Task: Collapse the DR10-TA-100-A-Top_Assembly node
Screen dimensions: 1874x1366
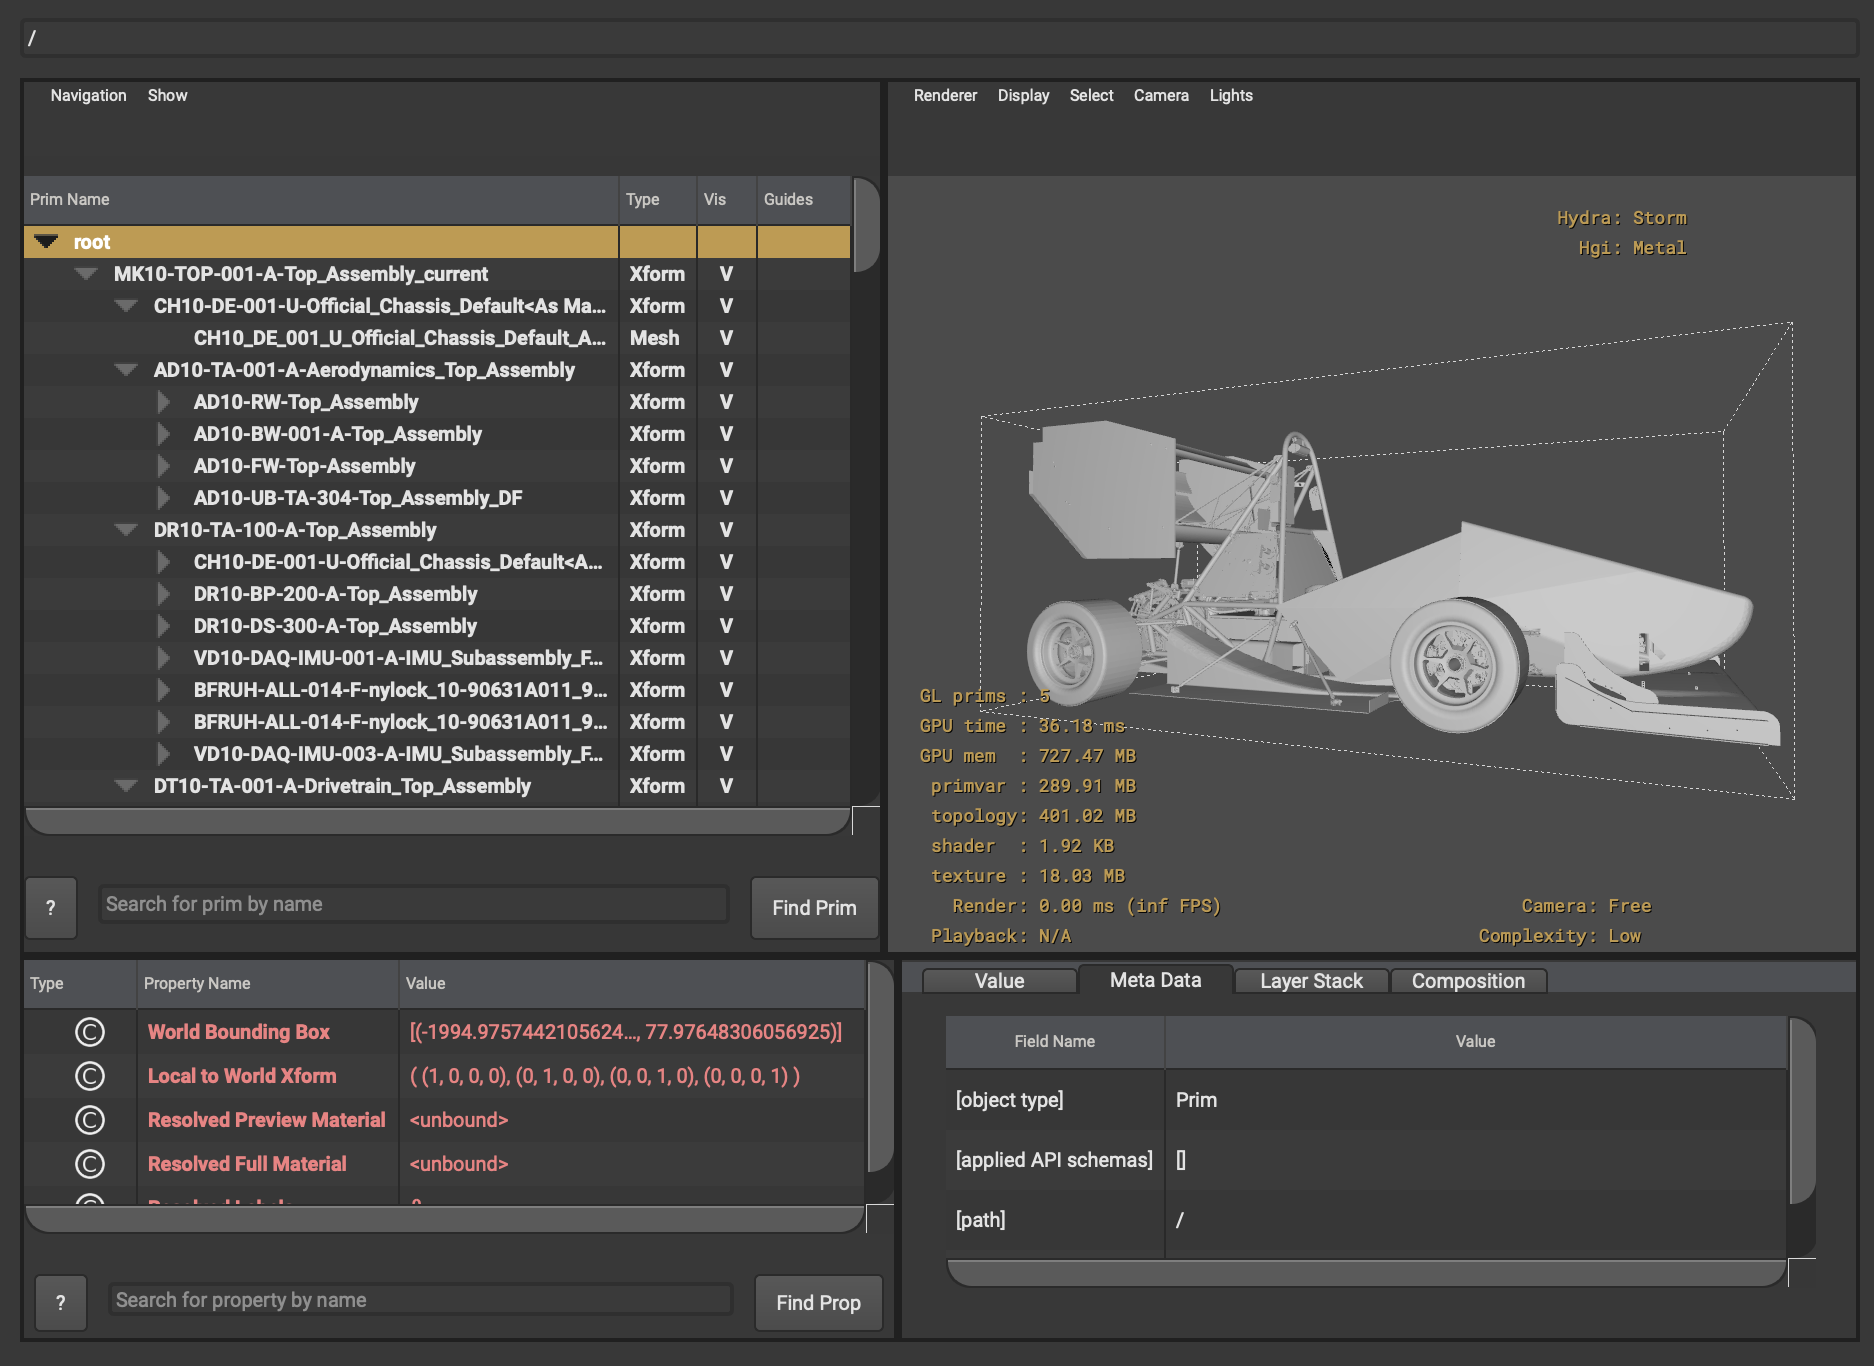Action: click(126, 530)
